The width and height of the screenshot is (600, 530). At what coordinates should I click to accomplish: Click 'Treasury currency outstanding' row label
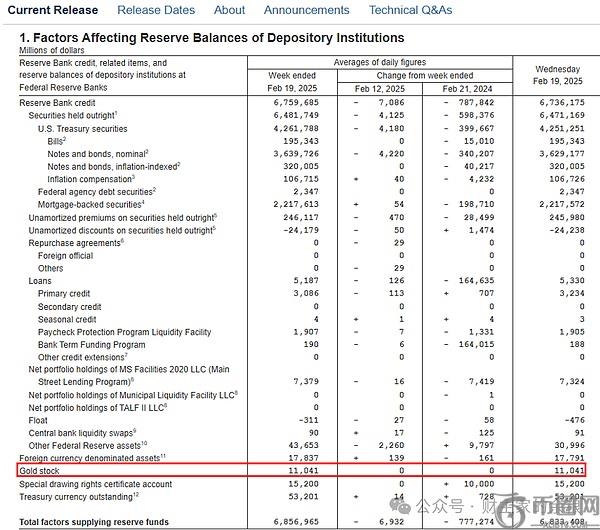[79, 496]
